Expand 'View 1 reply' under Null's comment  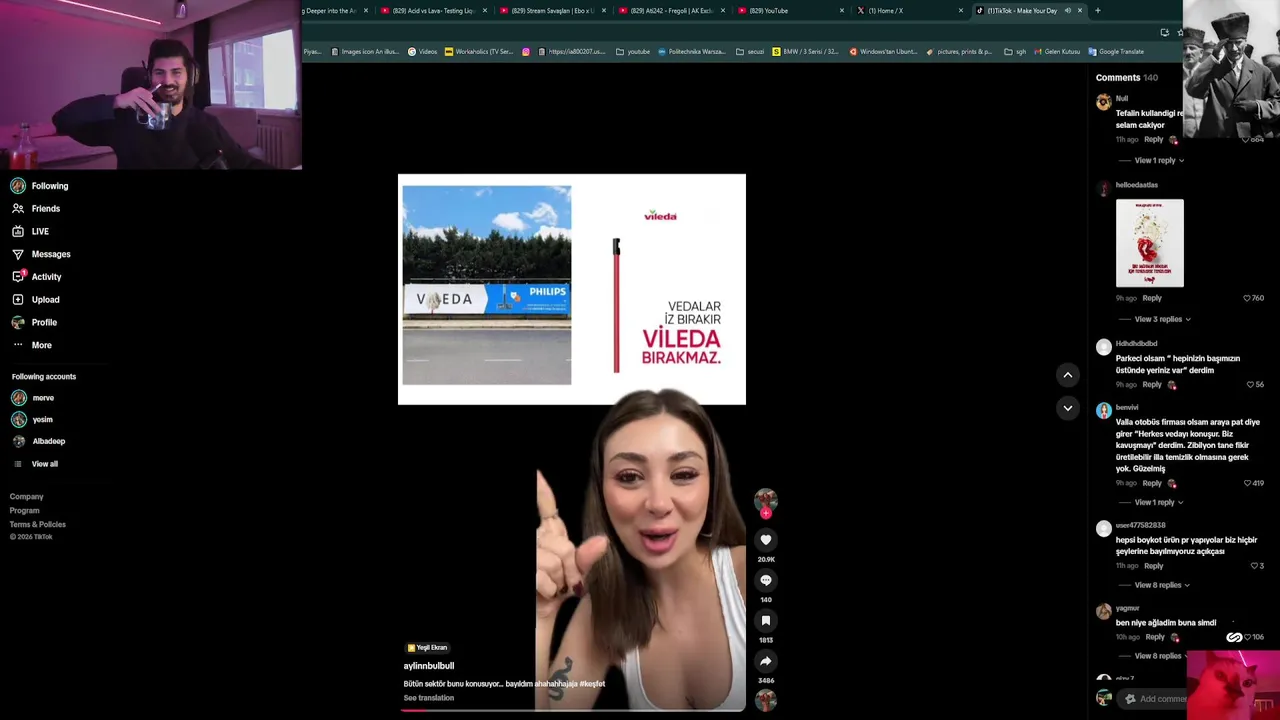pos(1159,161)
